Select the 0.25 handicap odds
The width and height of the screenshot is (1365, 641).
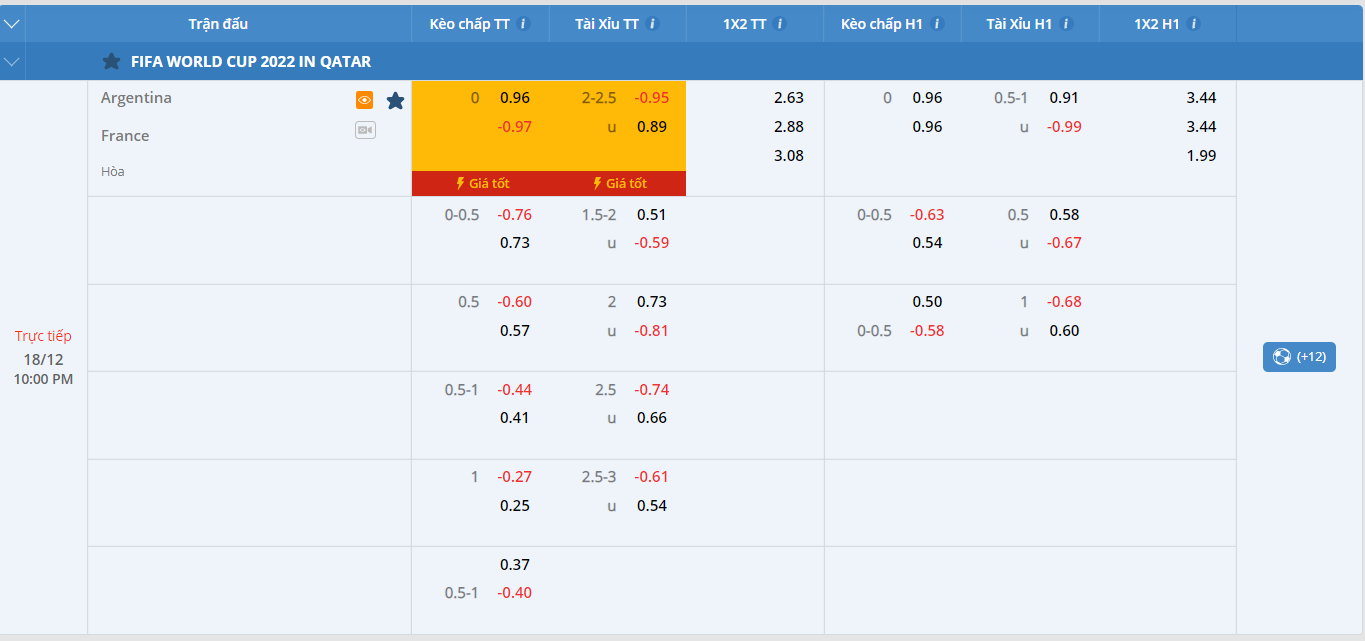click(x=515, y=506)
